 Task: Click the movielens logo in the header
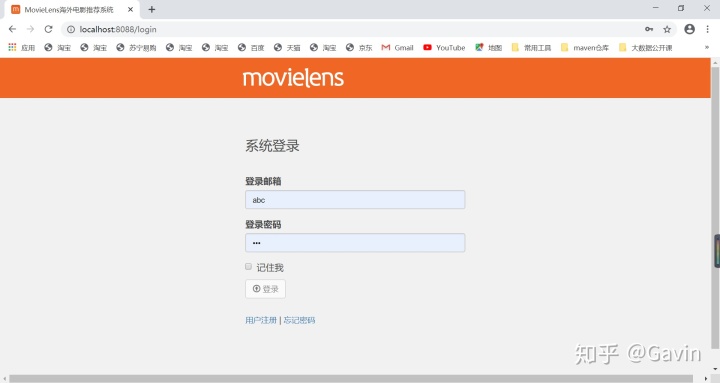(293, 78)
